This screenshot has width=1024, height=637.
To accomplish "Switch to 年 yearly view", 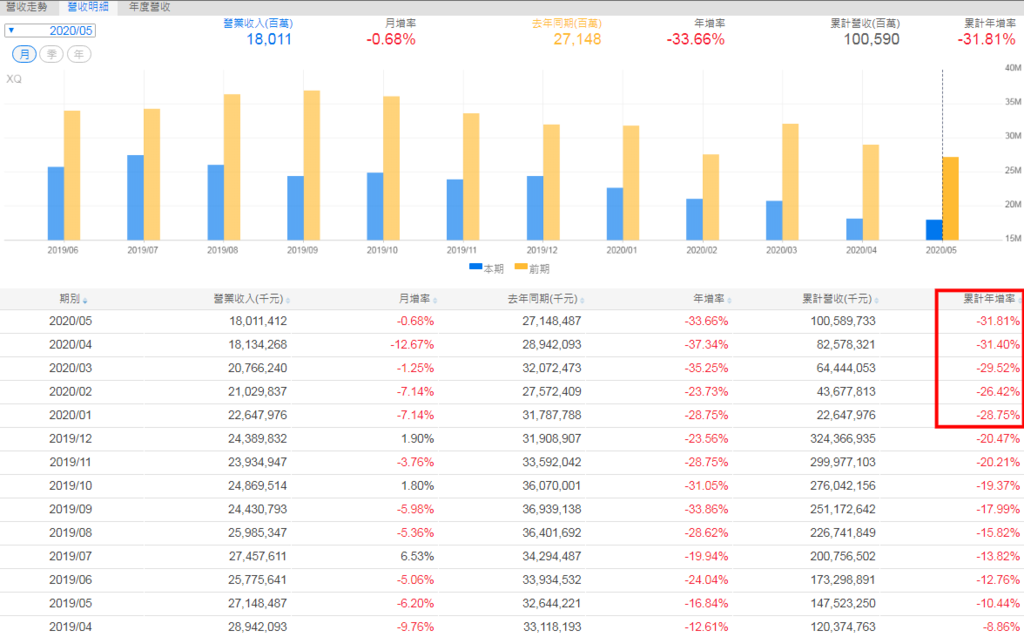I will [x=79, y=54].
